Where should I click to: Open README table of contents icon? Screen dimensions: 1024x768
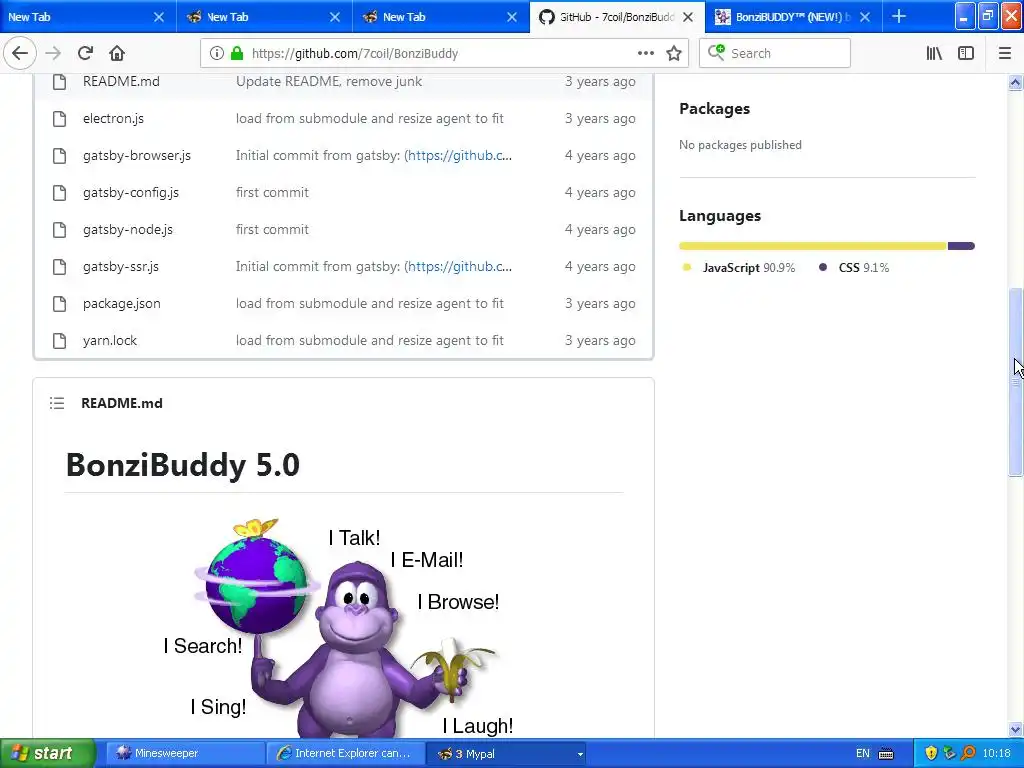click(x=57, y=403)
